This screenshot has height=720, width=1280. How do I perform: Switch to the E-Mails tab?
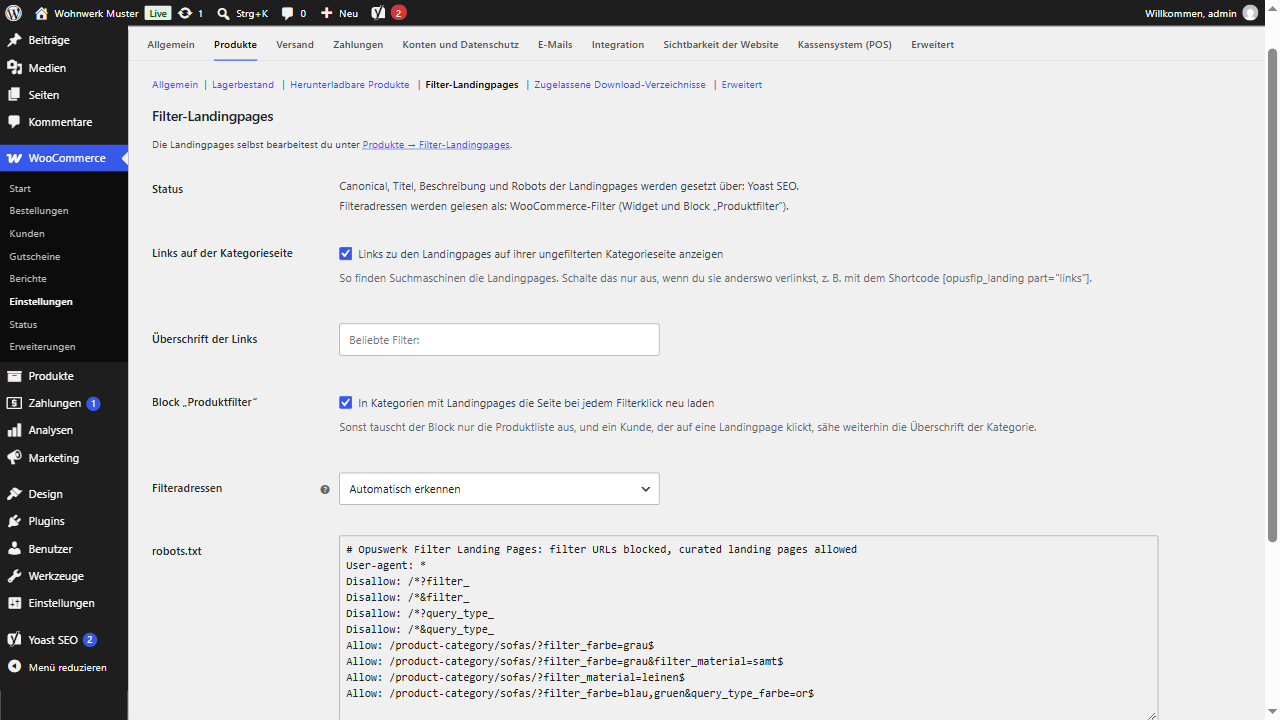click(x=555, y=45)
